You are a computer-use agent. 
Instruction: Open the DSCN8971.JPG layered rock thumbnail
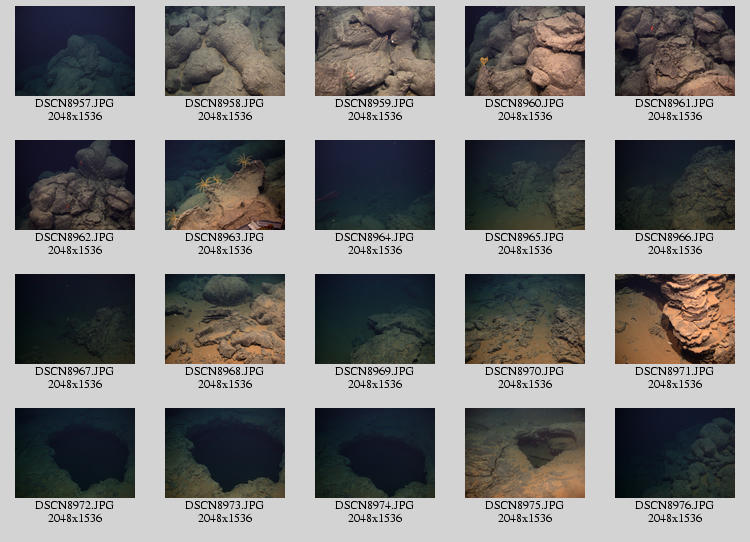tap(675, 319)
